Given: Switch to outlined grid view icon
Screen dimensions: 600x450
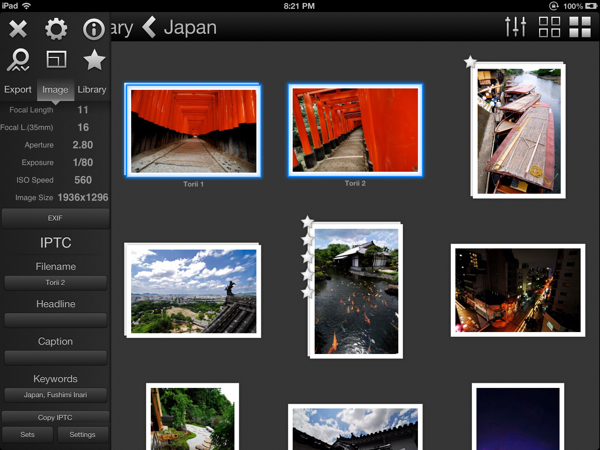Looking at the screenshot, I should pos(549,27).
